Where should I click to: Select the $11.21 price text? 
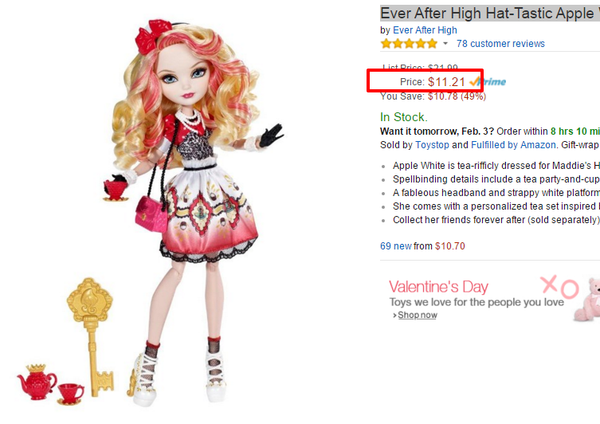(x=447, y=82)
